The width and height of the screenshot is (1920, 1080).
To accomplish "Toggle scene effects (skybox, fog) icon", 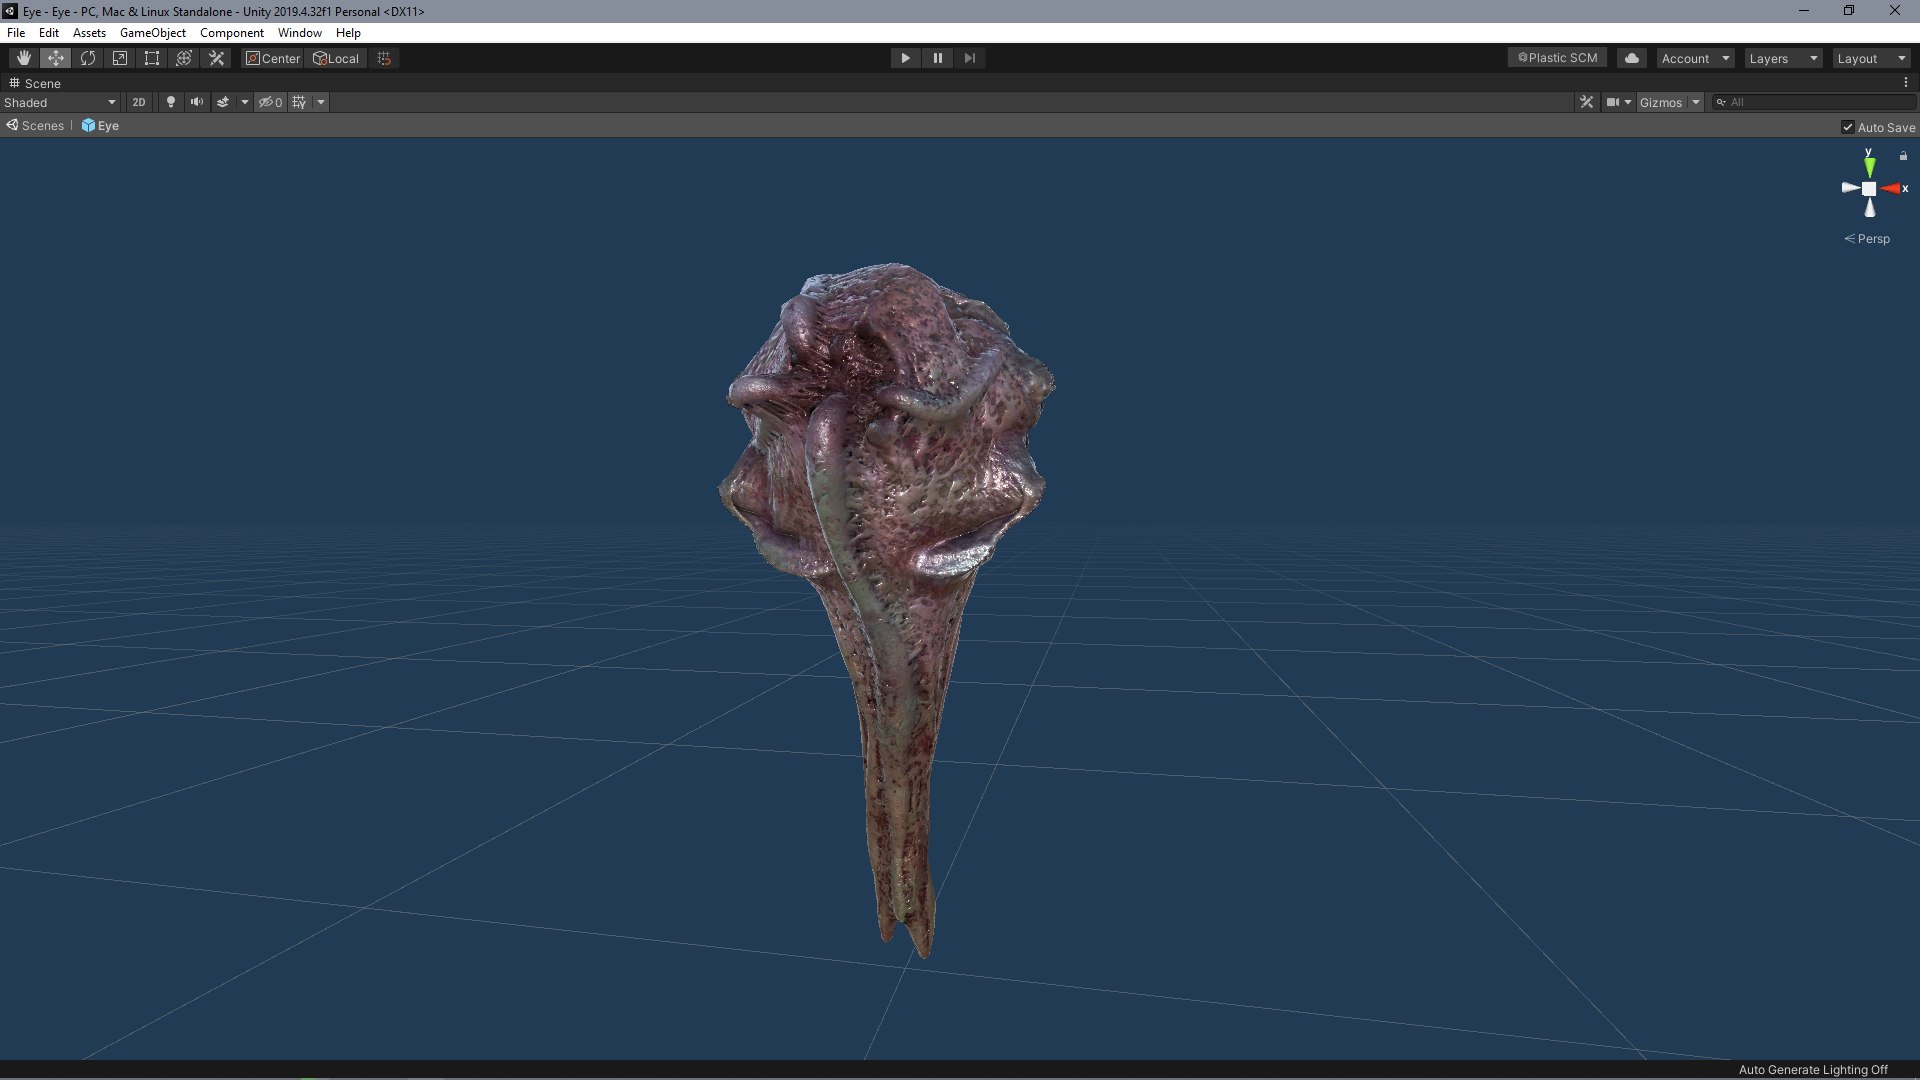I will tap(223, 102).
